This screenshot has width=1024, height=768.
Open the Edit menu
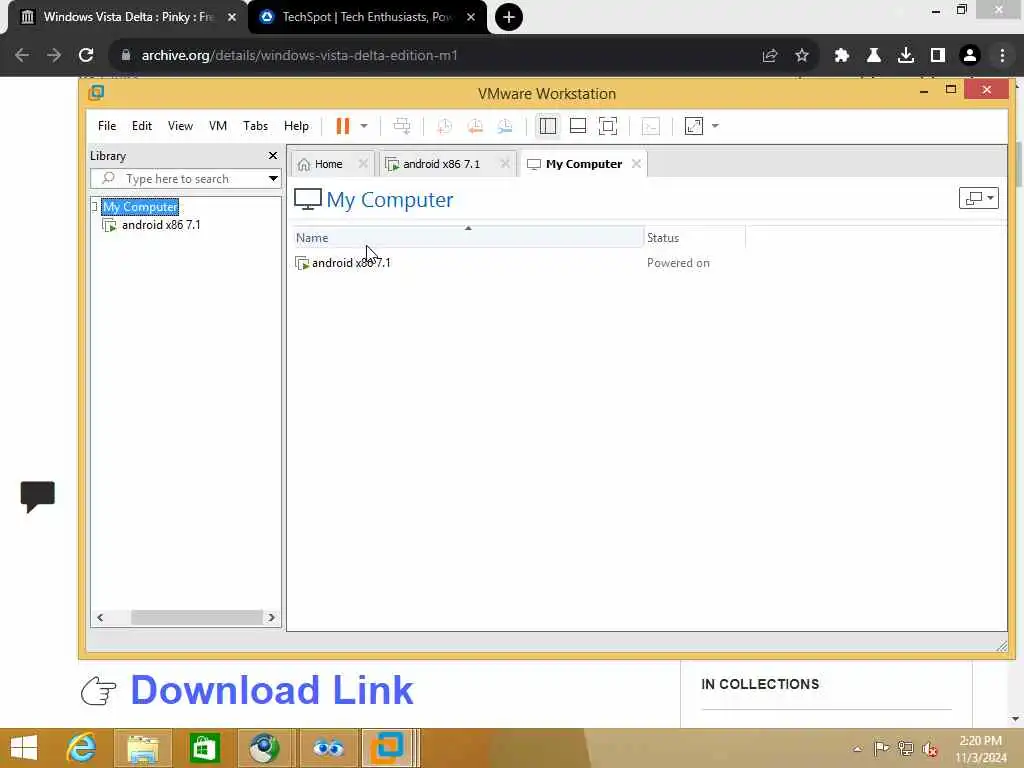click(x=142, y=126)
